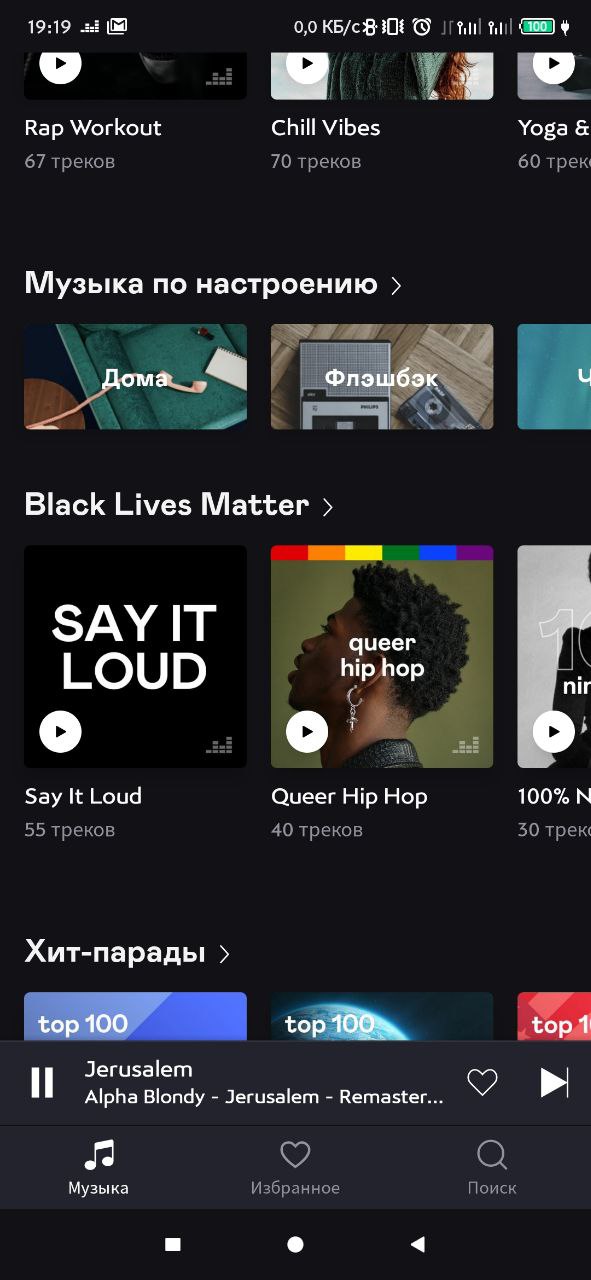This screenshot has height=1280, width=591.
Task: Pause the currently playing Jerusalem track
Action: click(42, 1082)
